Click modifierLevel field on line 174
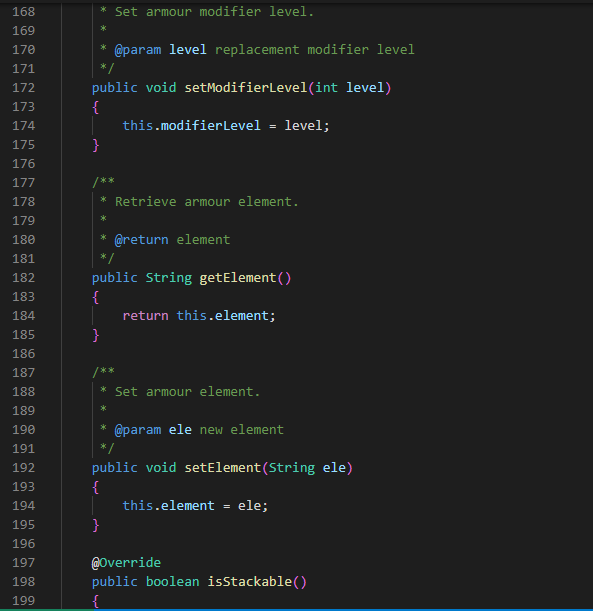The image size is (593, 611). click(x=211, y=126)
